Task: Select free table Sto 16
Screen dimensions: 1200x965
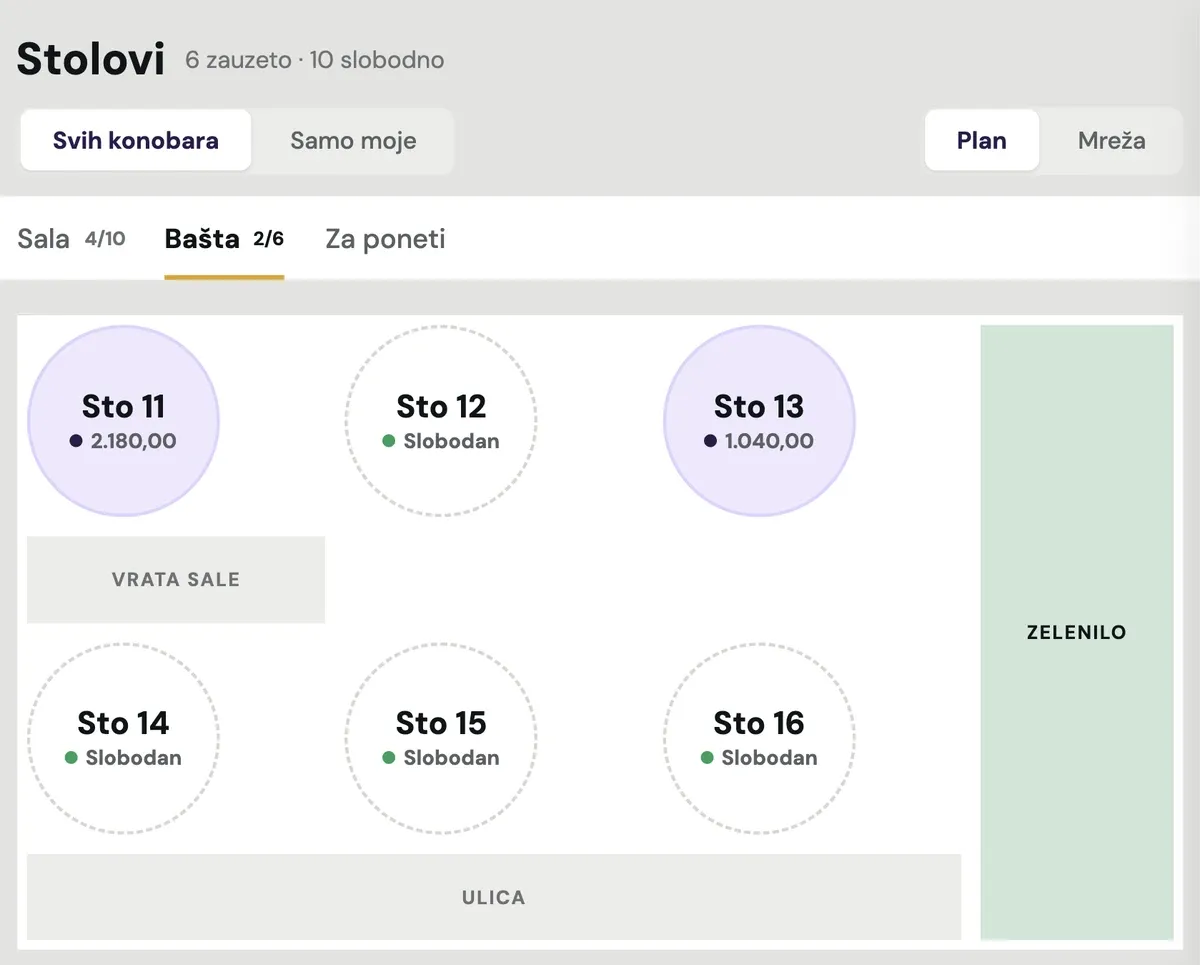Action: [x=759, y=738]
